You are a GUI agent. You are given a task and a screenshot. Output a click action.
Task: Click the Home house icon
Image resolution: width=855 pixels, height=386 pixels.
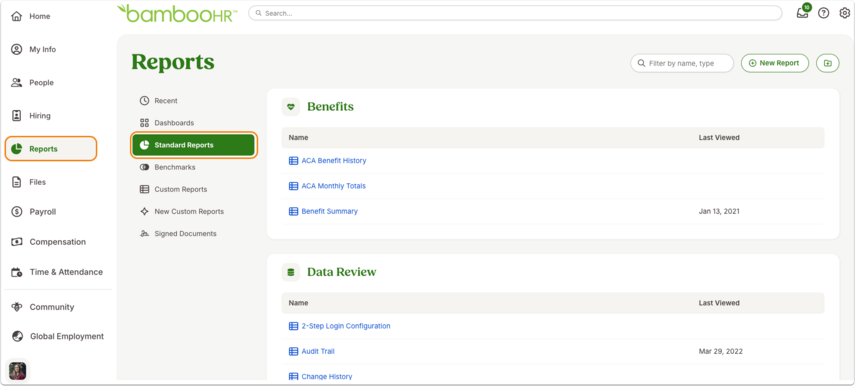(x=16, y=16)
